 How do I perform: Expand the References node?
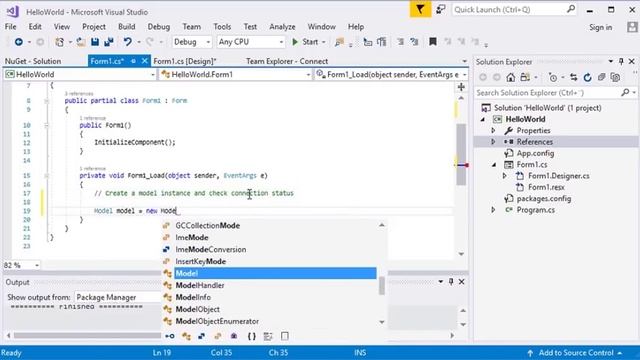[493, 142]
